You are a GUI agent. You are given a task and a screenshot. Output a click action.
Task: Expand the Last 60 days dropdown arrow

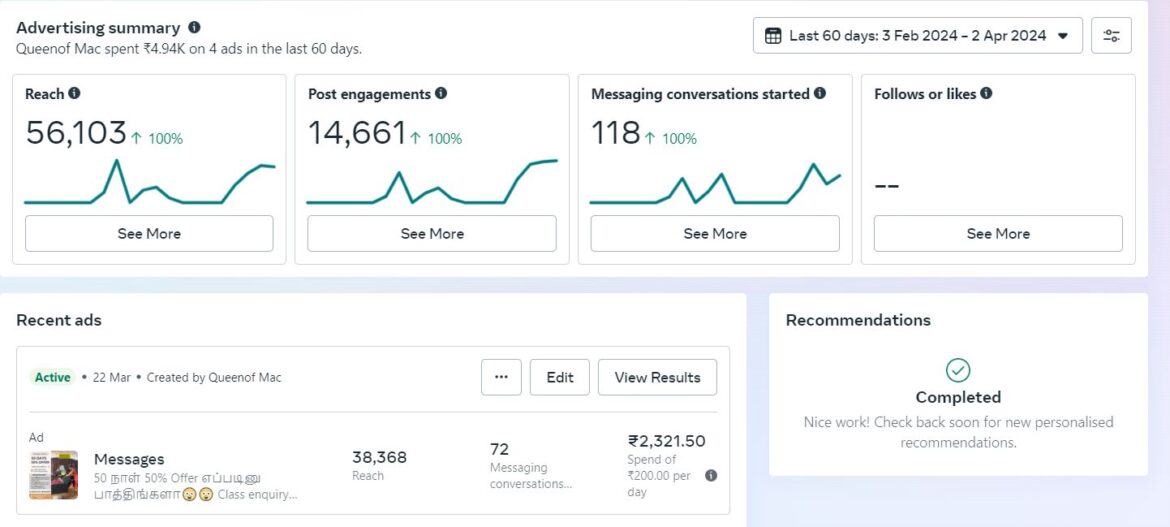point(1063,36)
